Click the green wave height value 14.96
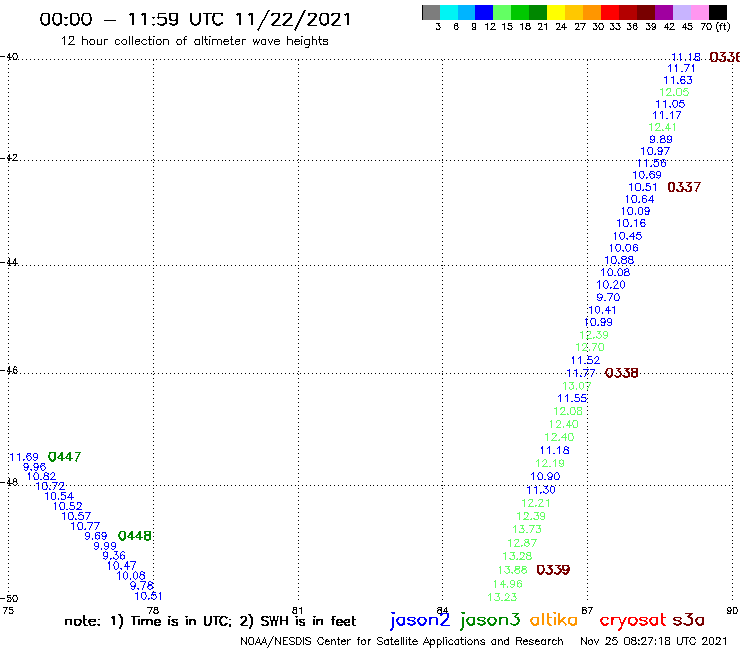 pyautogui.click(x=507, y=584)
